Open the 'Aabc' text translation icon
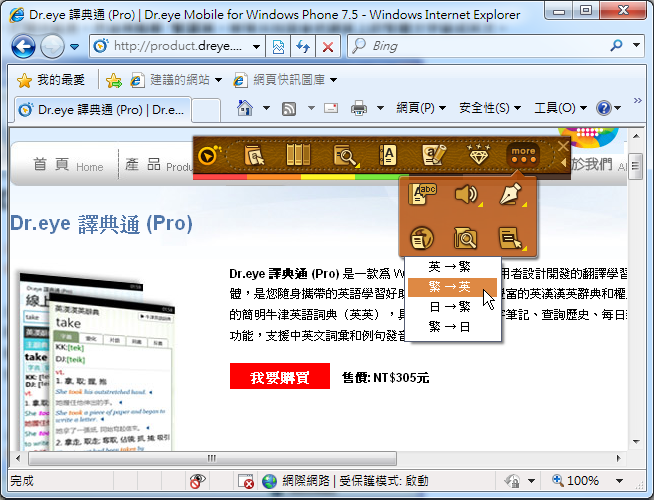654x500 pixels. [422, 194]
